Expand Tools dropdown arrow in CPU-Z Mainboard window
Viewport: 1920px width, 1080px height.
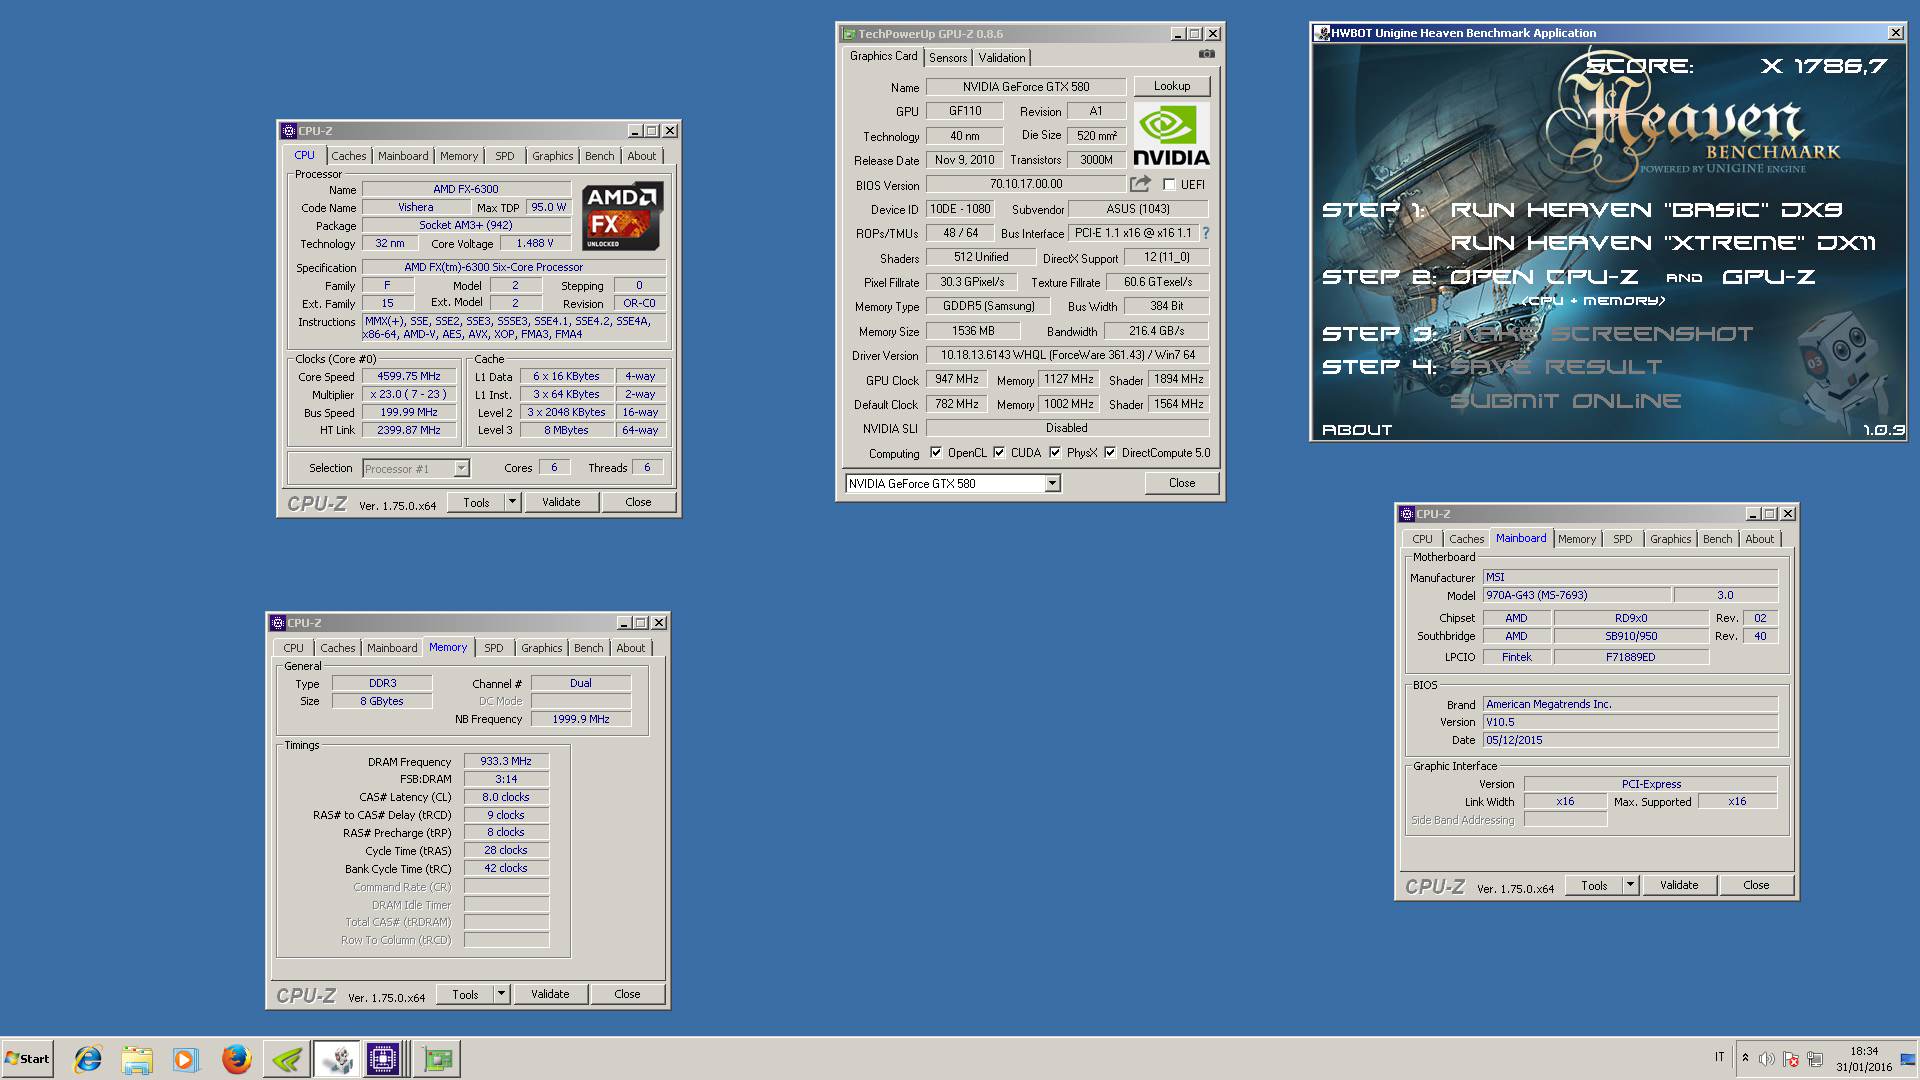click(x=1630, y=885)
